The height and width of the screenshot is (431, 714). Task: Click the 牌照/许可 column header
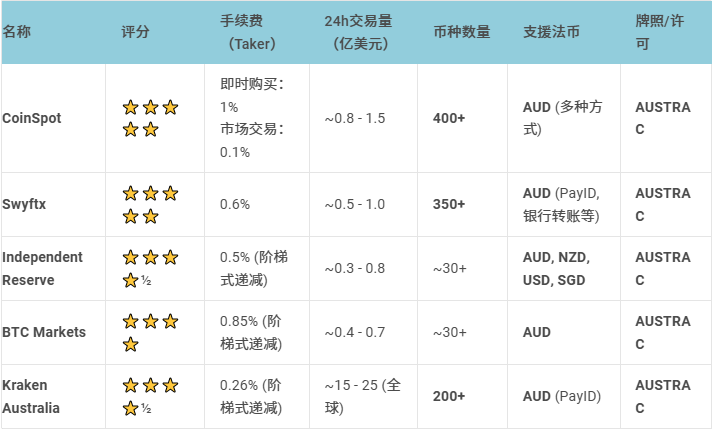pyautogui.click(x=662, y=32)
